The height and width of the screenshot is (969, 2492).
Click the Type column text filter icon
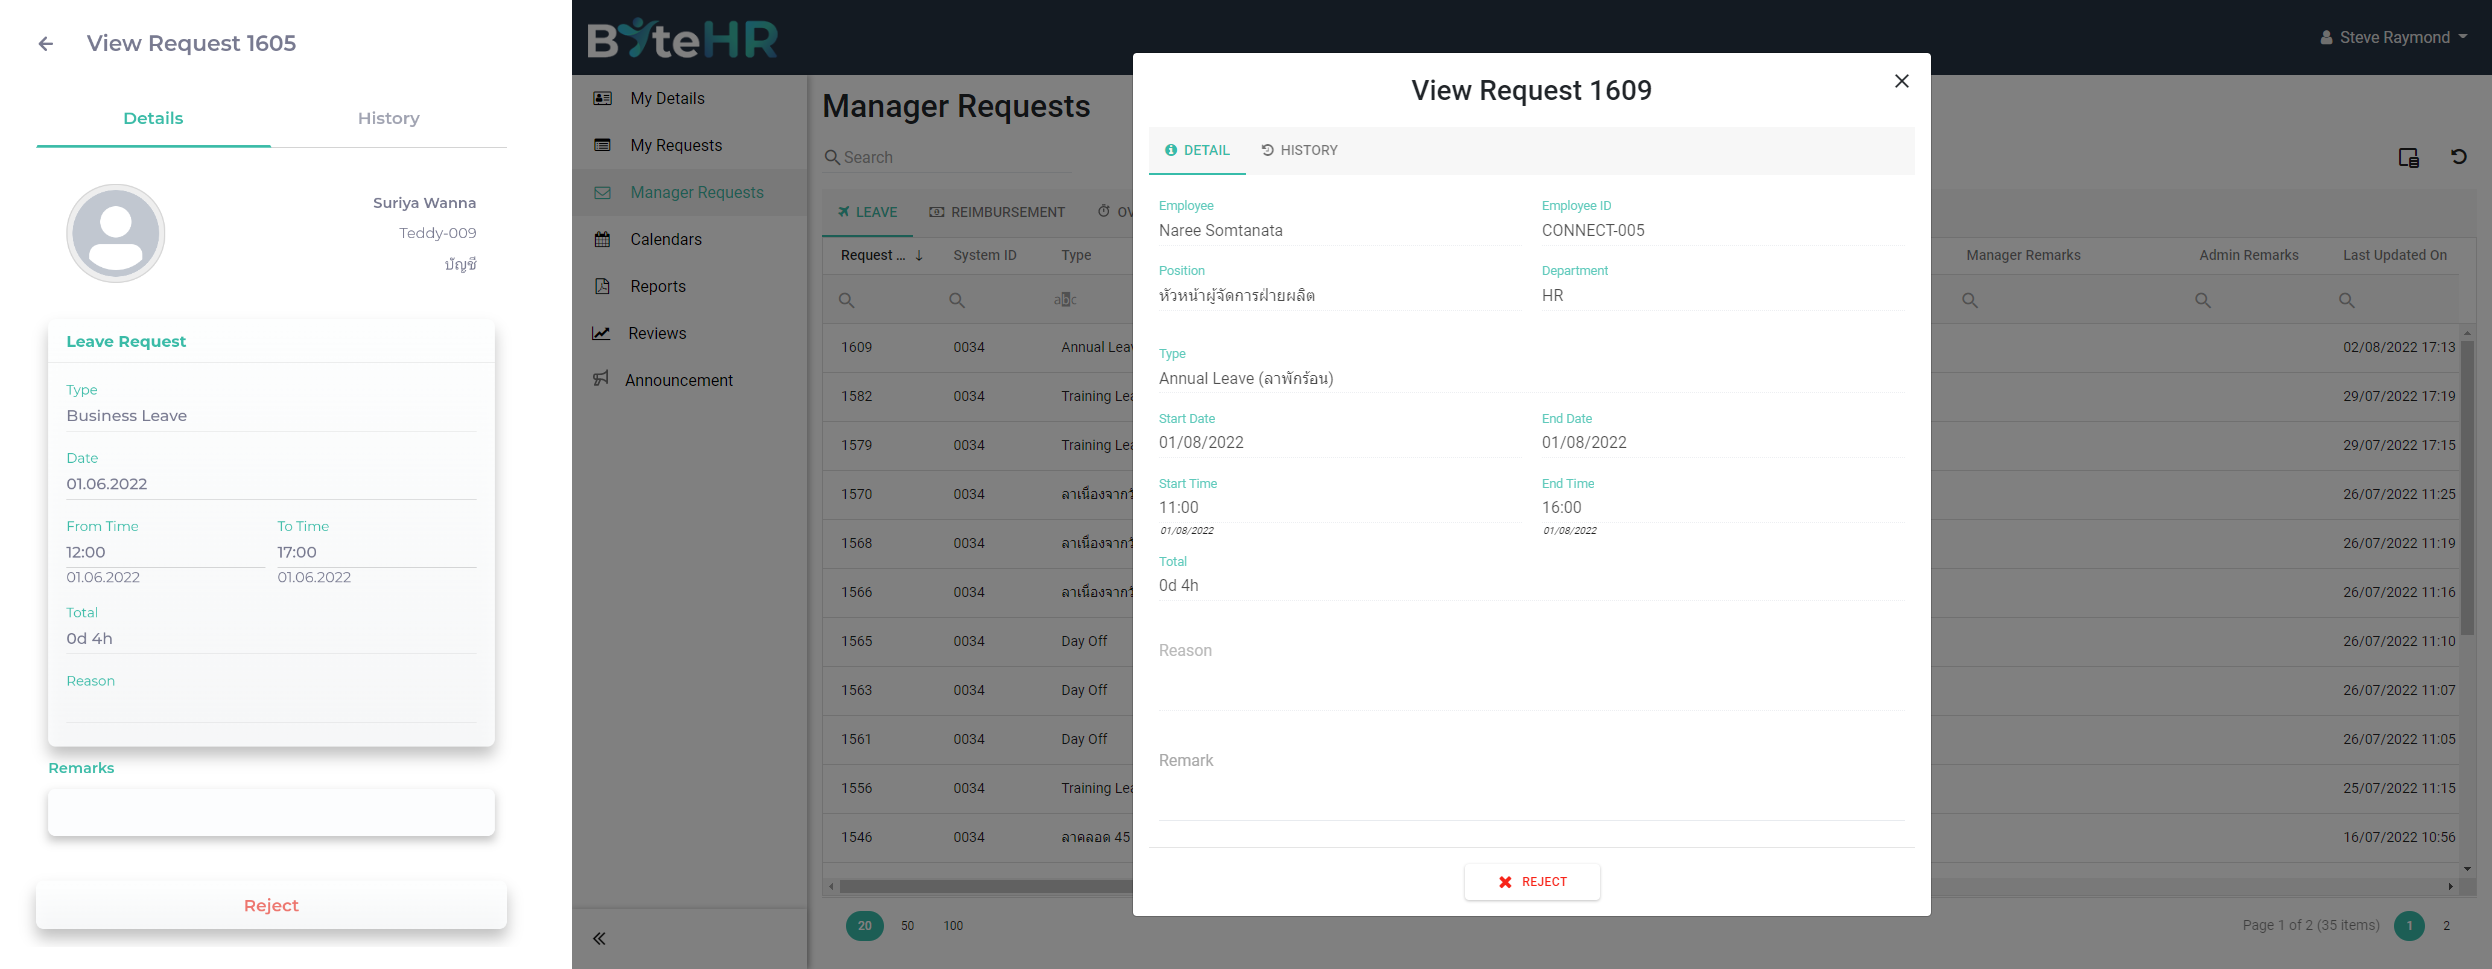(1065, 300)
